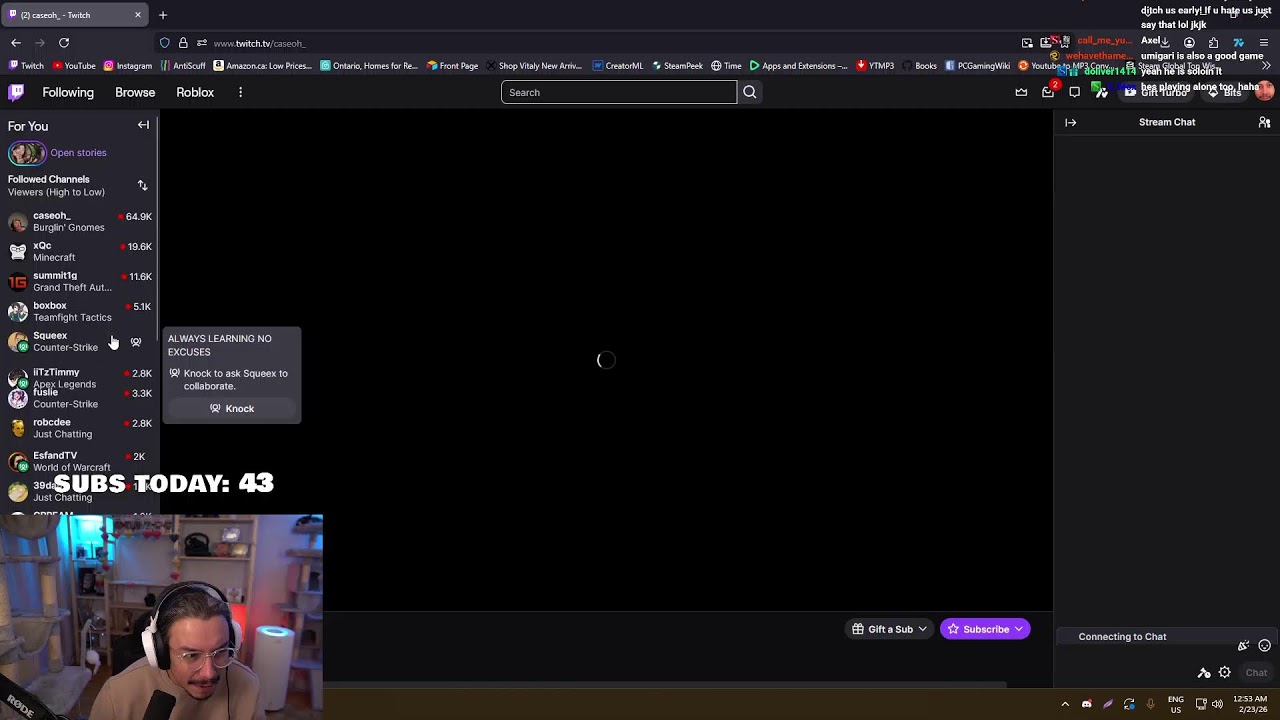Open xQc Minecraft channel

[79, 251]
